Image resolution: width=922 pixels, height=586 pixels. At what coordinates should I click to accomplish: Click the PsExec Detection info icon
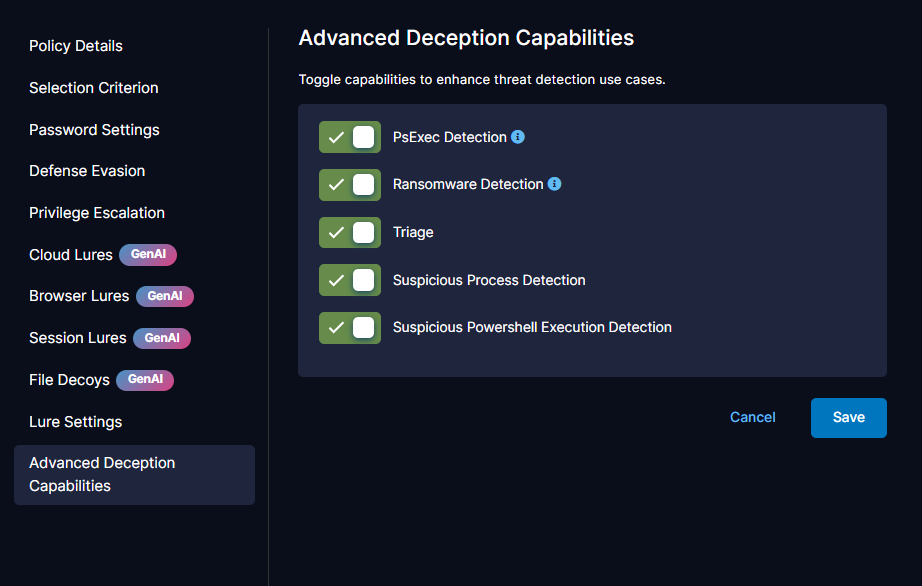(x=518, y=137)
